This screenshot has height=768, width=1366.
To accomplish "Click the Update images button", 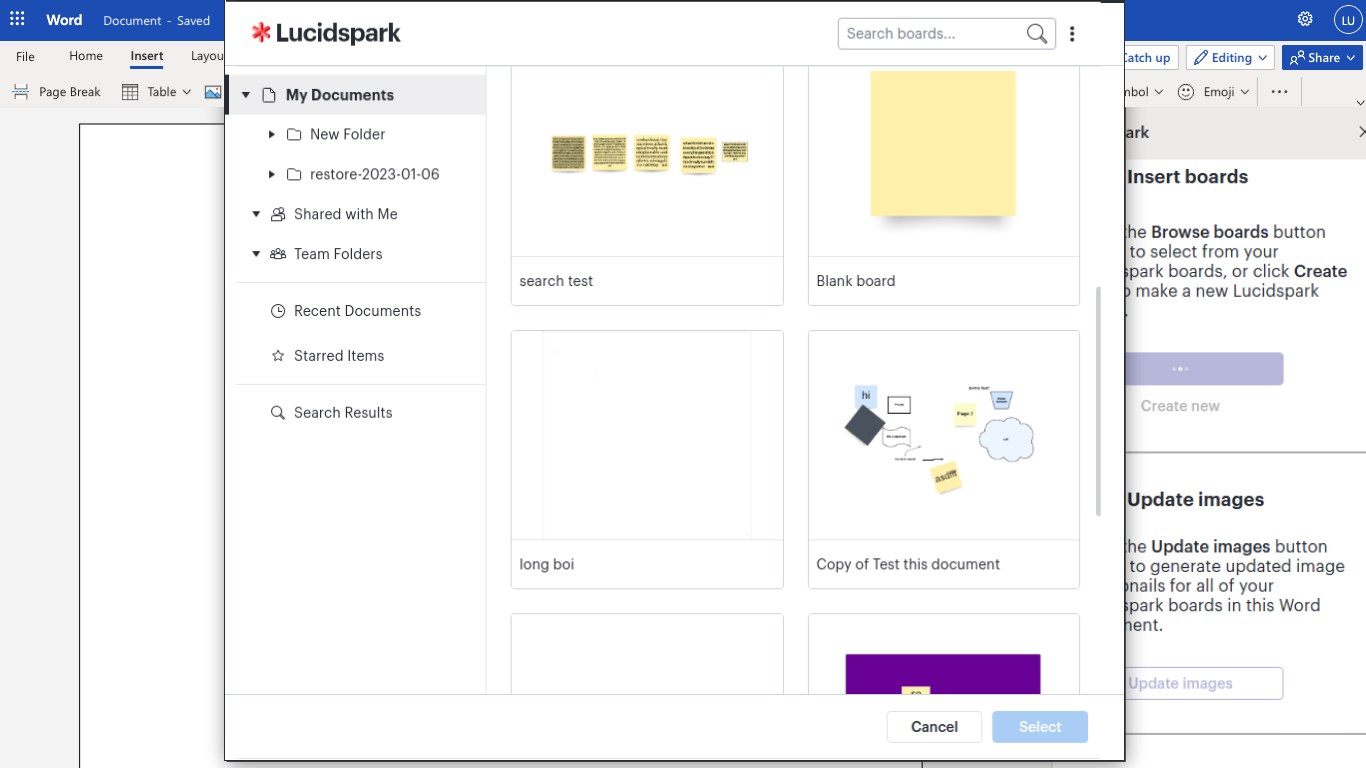I will click(1204, 684).
